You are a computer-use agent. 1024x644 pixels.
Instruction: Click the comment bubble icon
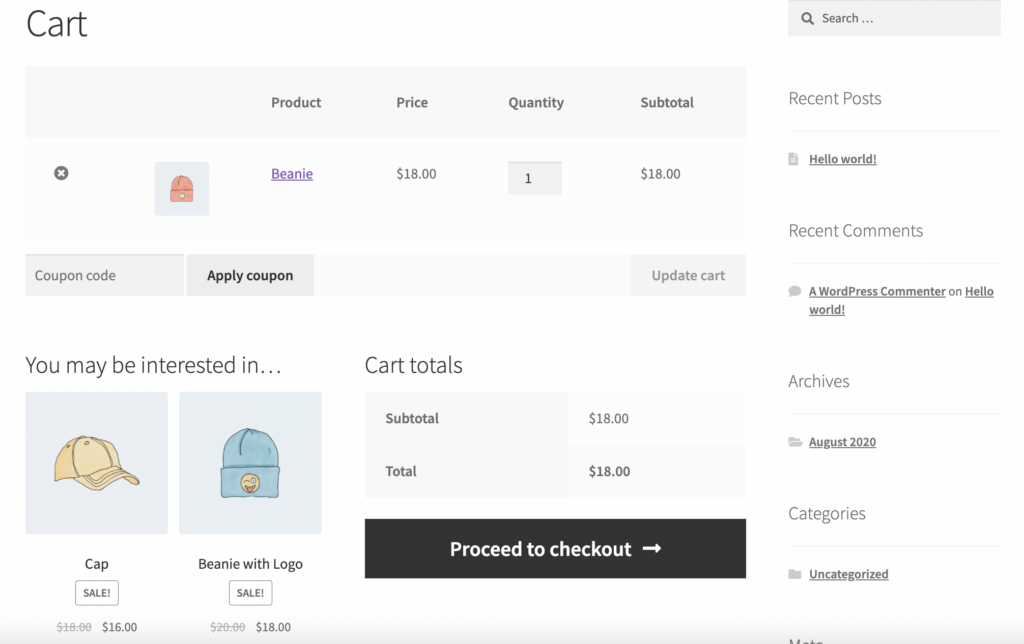(x=795, y=291)
